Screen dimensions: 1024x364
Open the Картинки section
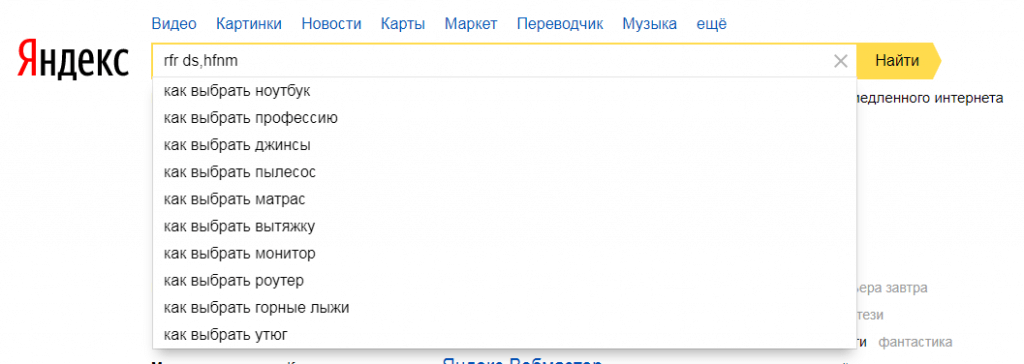(x=249, y=24)
